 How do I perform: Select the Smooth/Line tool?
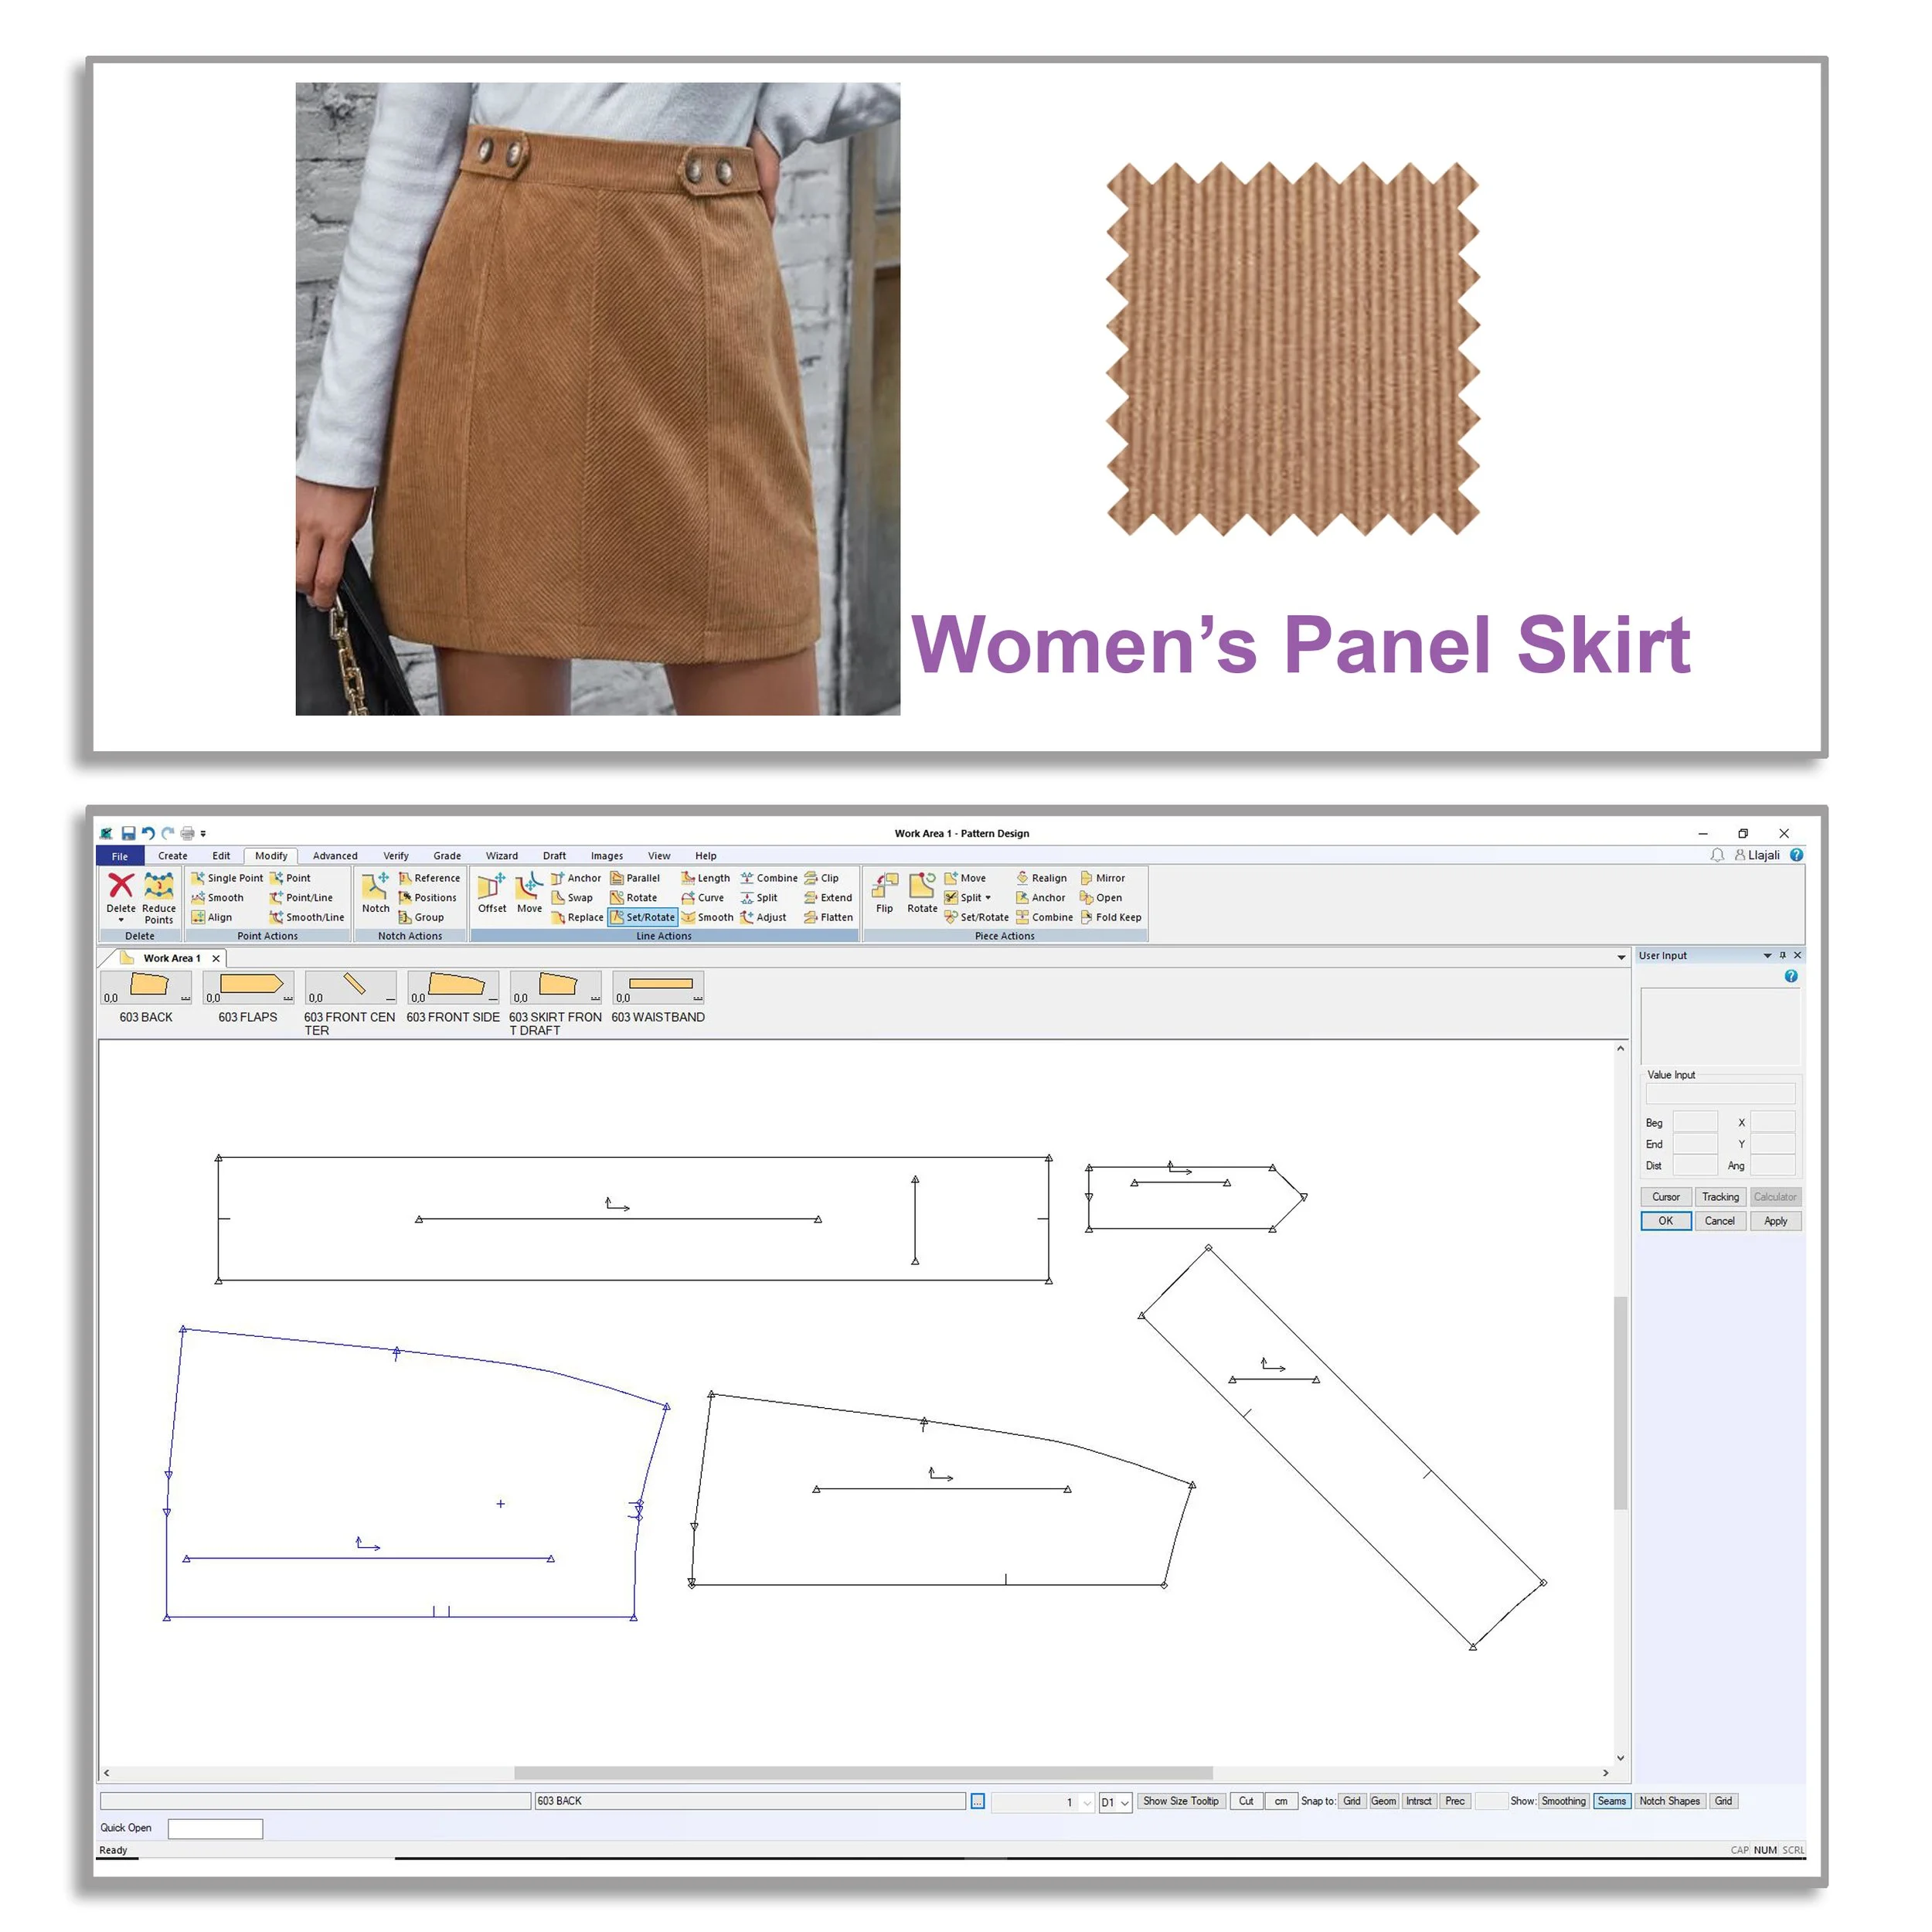click(x=307, y=917)
